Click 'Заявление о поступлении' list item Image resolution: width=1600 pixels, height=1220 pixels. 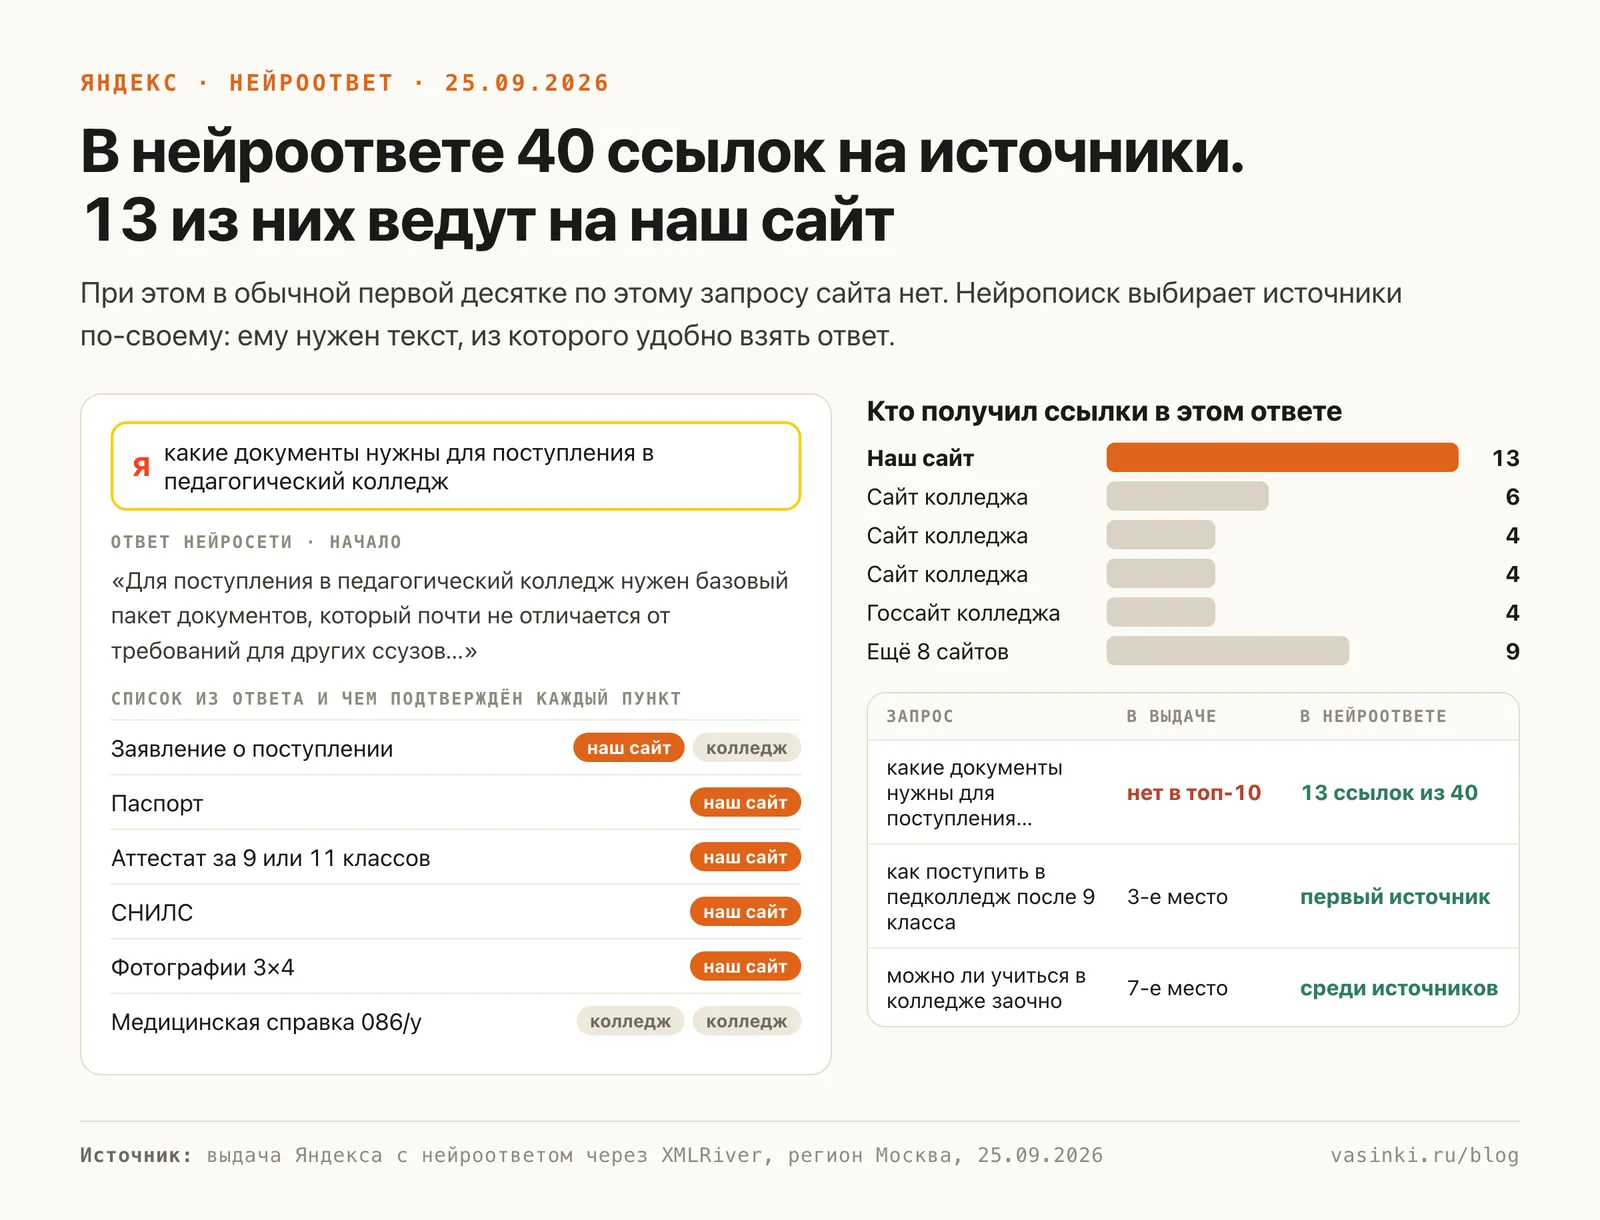252,749
